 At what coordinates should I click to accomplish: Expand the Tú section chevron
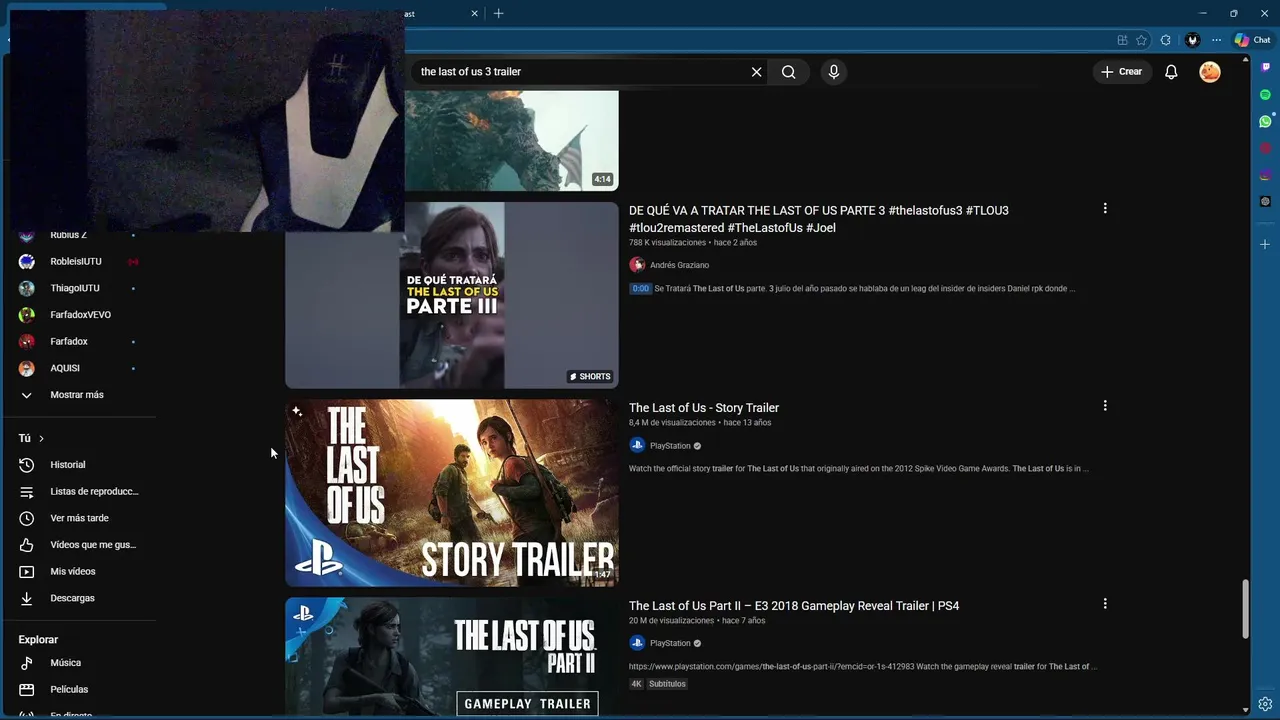pos(41,439)
